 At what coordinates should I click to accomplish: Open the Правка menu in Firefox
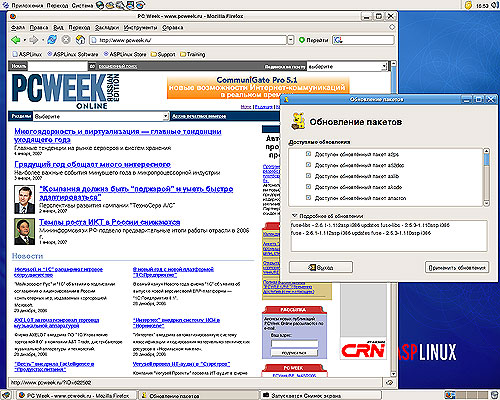(39, 28)
